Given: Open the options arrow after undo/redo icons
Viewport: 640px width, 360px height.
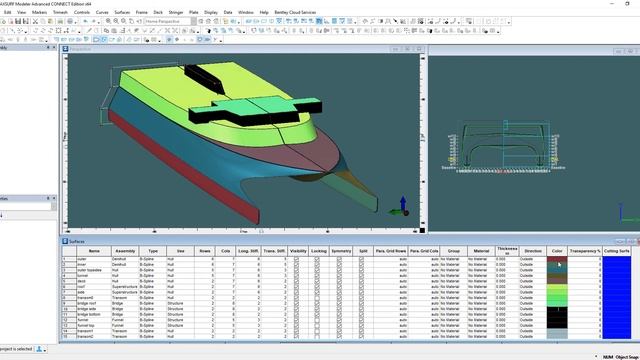Looking at the screenshot, I should click(99, 22).
